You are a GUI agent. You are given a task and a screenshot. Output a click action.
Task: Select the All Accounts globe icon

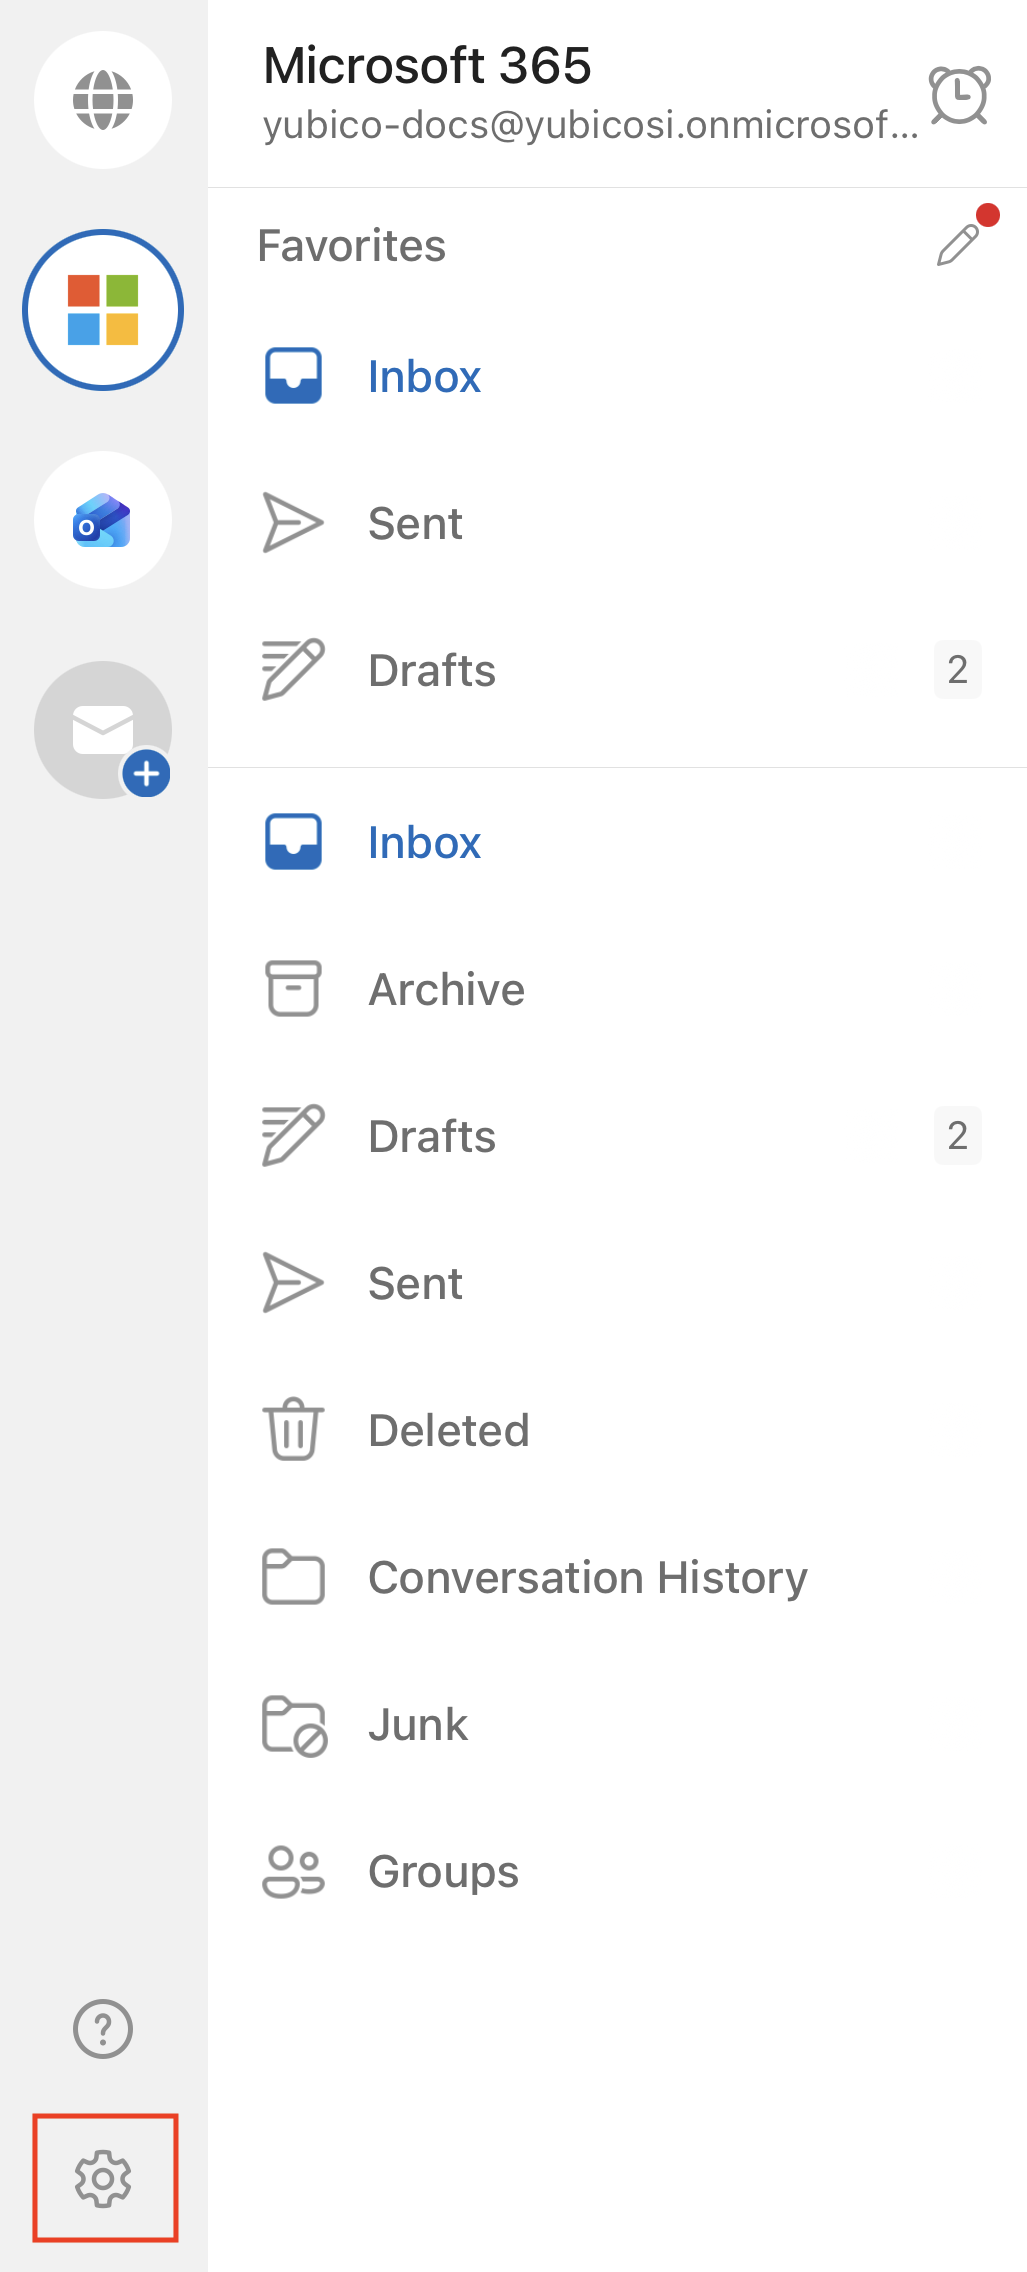pos(103,100)
